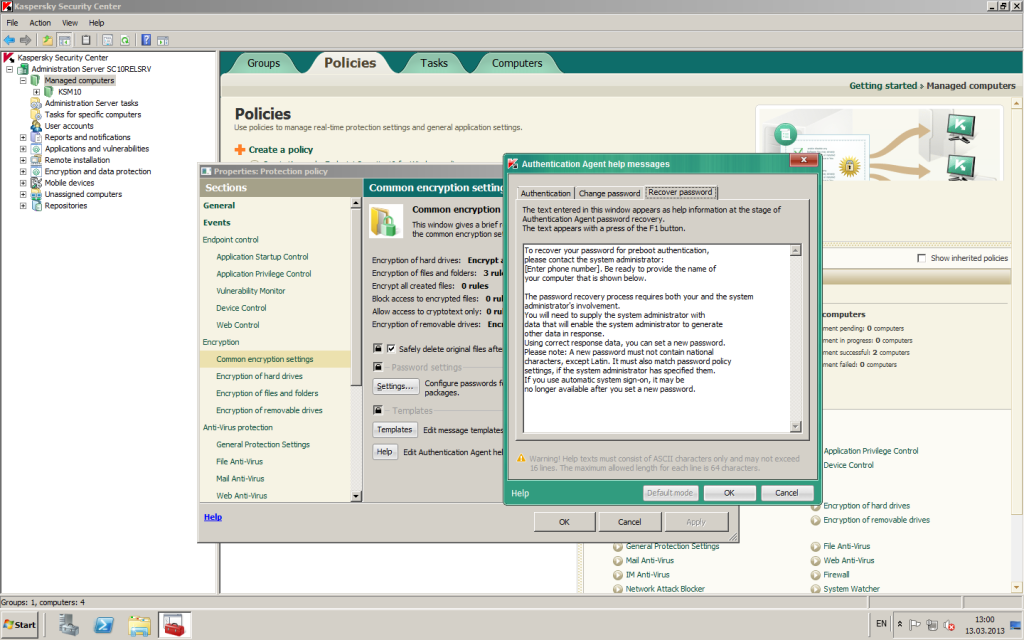Click Cancel in Authentication Agent help dialog
This screenshot has height=640, width=1024.
787,493
